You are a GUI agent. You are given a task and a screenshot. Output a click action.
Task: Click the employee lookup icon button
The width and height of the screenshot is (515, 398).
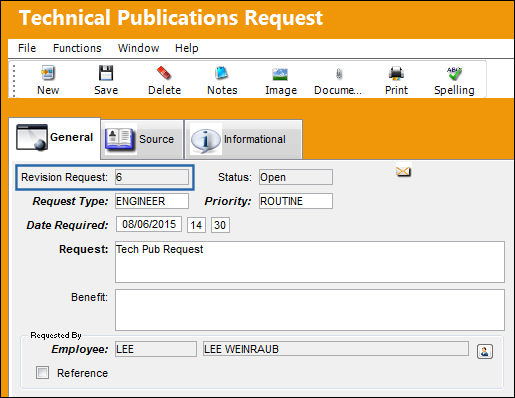[485, 351]
